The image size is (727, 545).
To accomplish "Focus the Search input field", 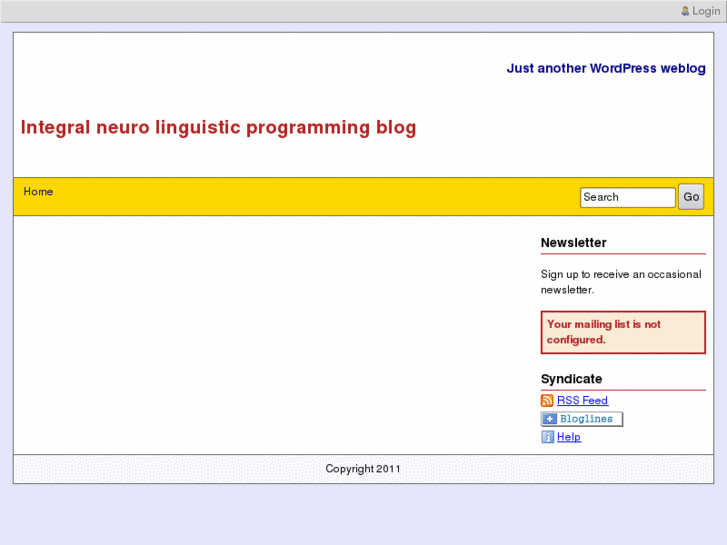I will pyautogui.click(x=627, y=197).
